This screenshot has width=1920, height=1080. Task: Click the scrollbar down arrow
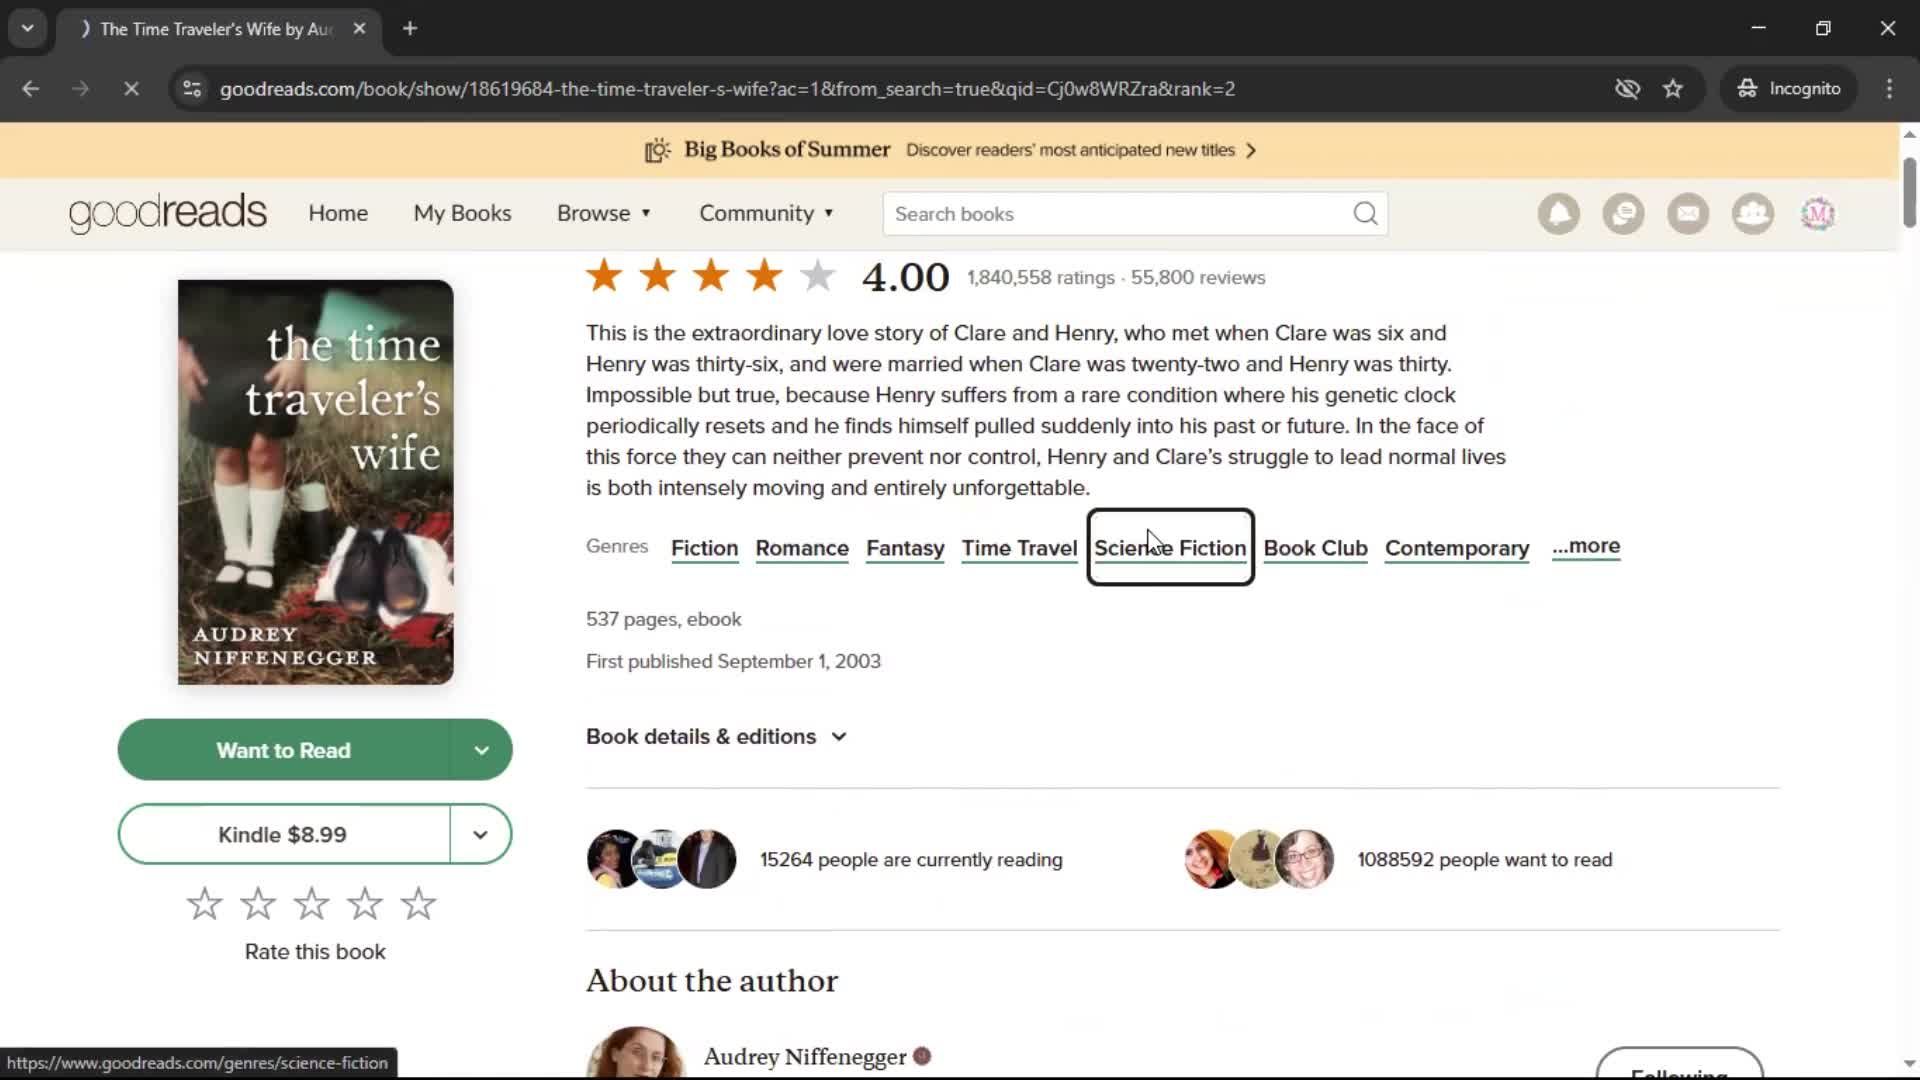point(1909,1064)
